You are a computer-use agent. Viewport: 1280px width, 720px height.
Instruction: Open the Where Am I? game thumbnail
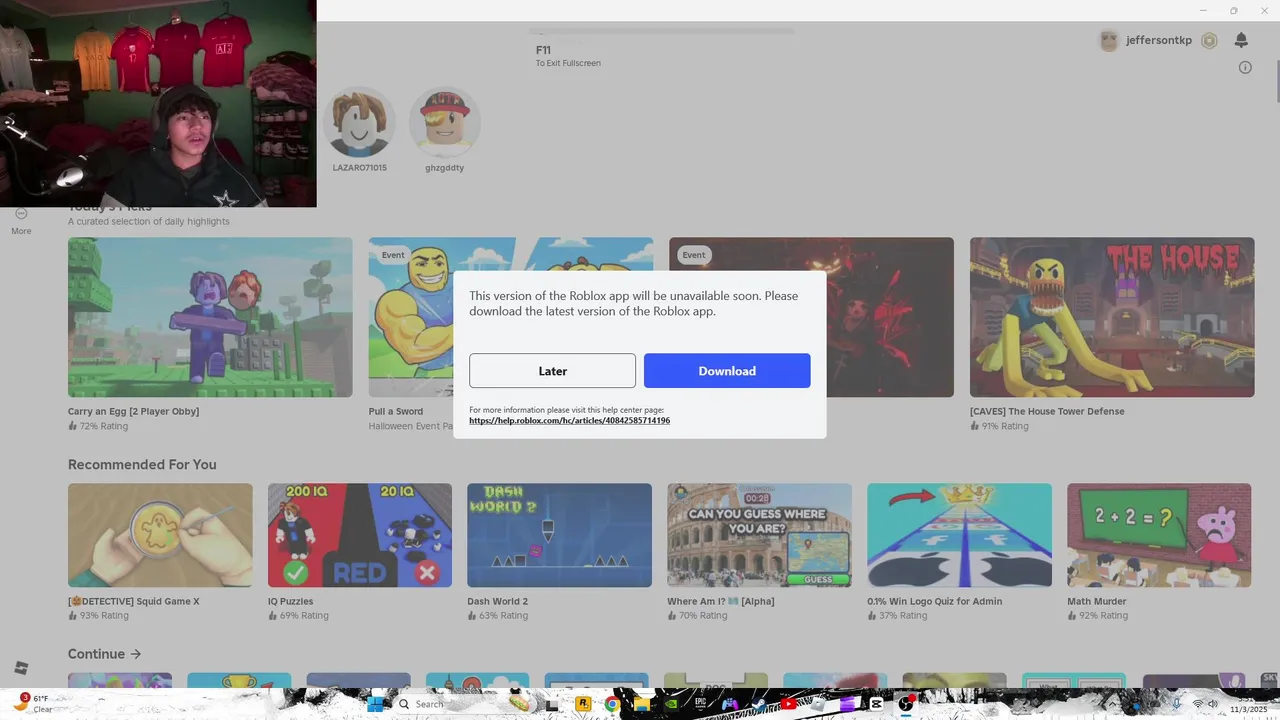coord(759,535)
